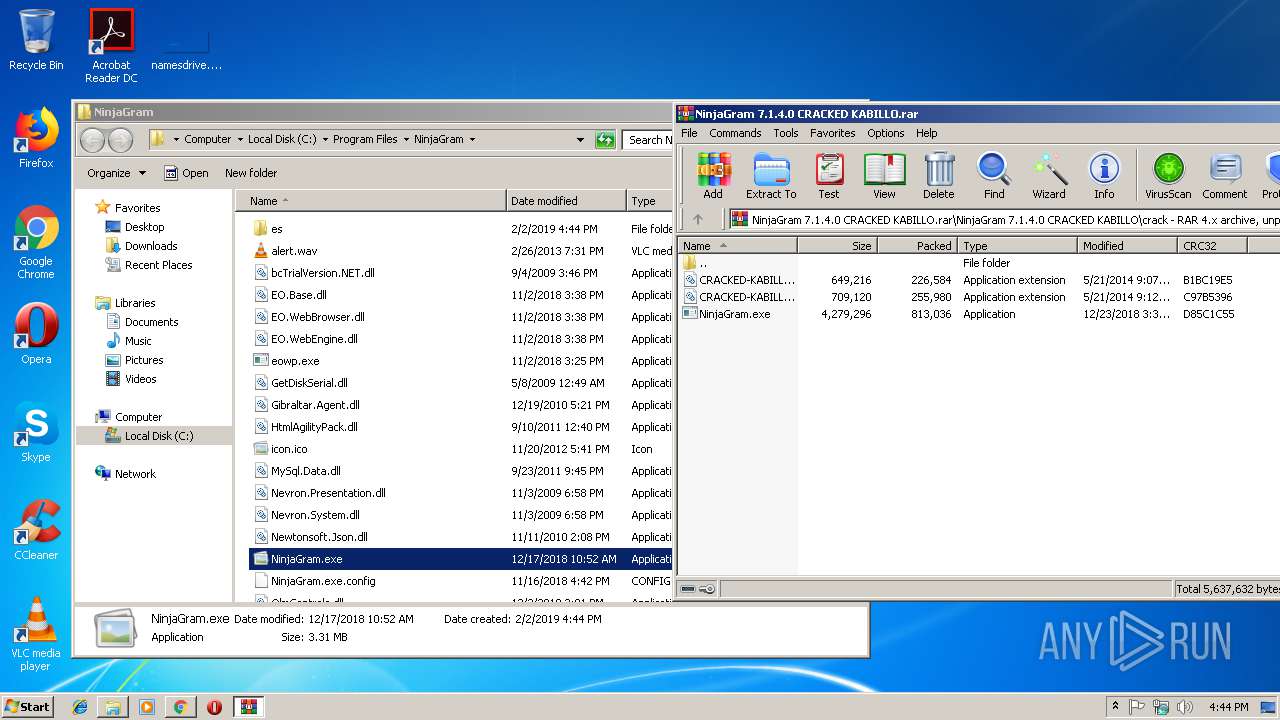Open the archive Comment tool
The width and height of the screenshot is (1280, 720).
click(1225, 176)
